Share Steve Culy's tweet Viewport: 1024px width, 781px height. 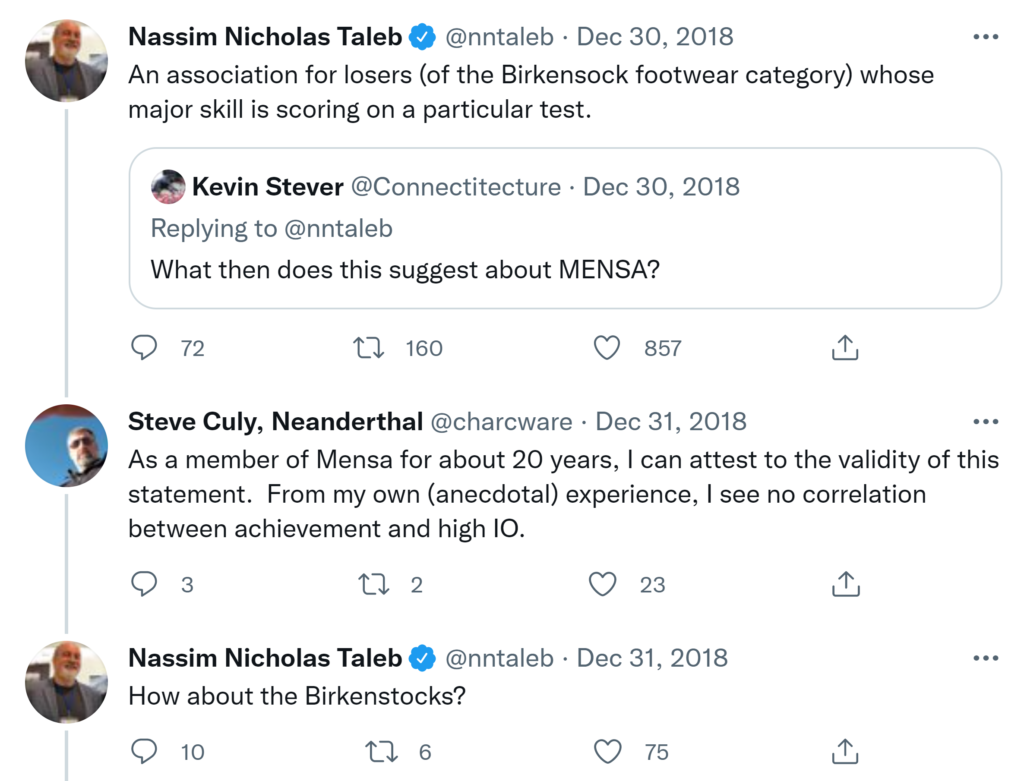pos(845,584)
